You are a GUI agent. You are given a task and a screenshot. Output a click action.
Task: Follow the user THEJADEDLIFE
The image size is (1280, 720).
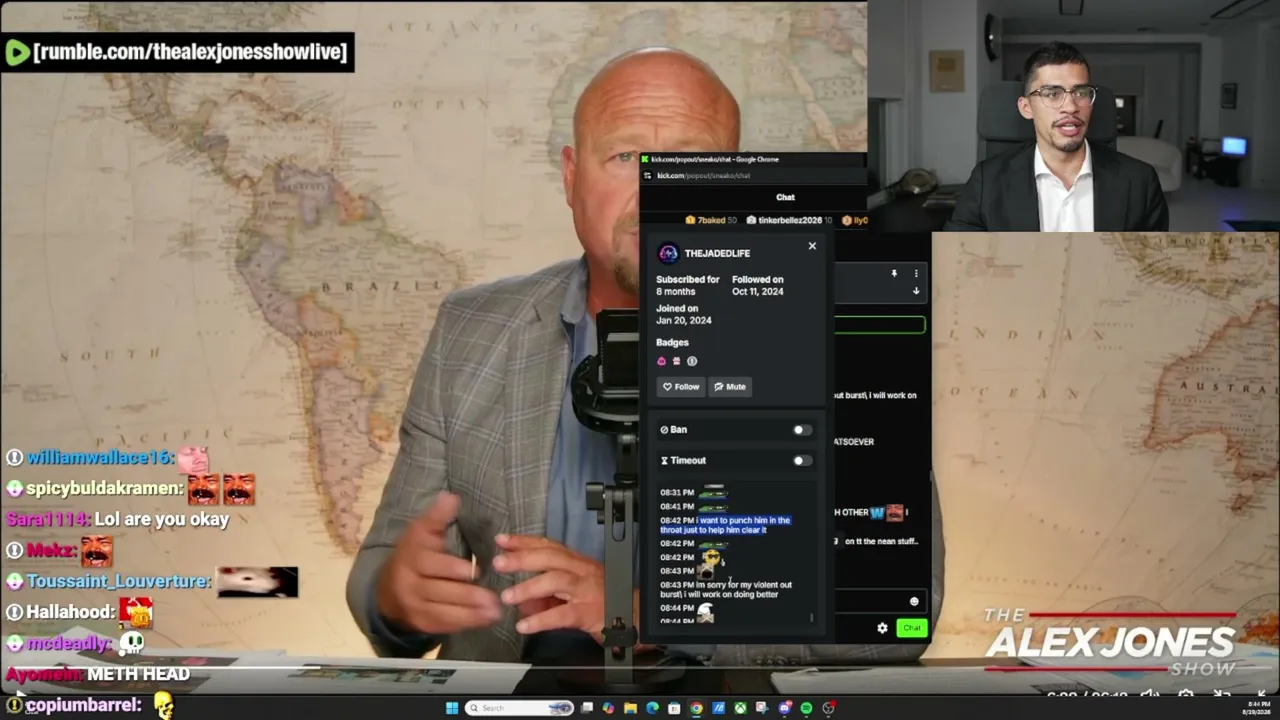click(x=681, y=387)
